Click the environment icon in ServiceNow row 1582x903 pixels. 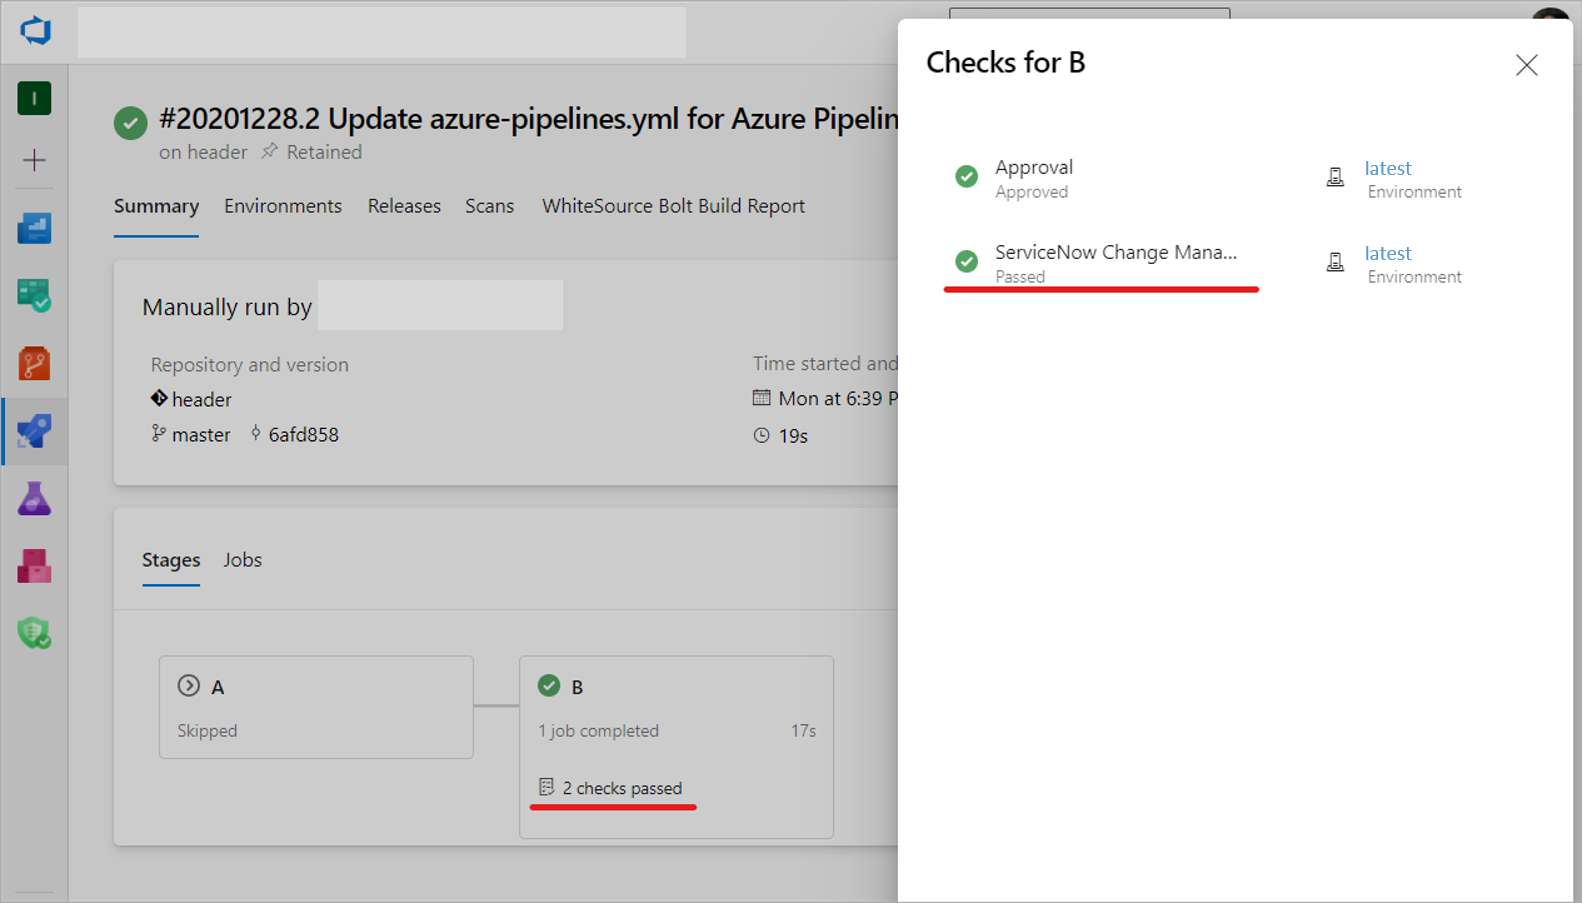click(x=1335, y=263)
